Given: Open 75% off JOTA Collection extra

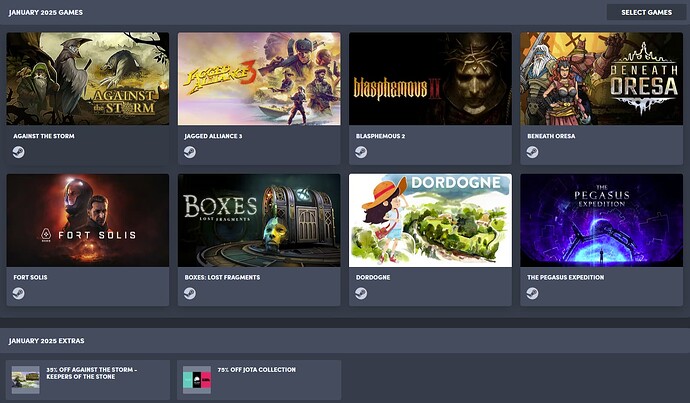Looking at the screenshot, I should coord(259,380).
